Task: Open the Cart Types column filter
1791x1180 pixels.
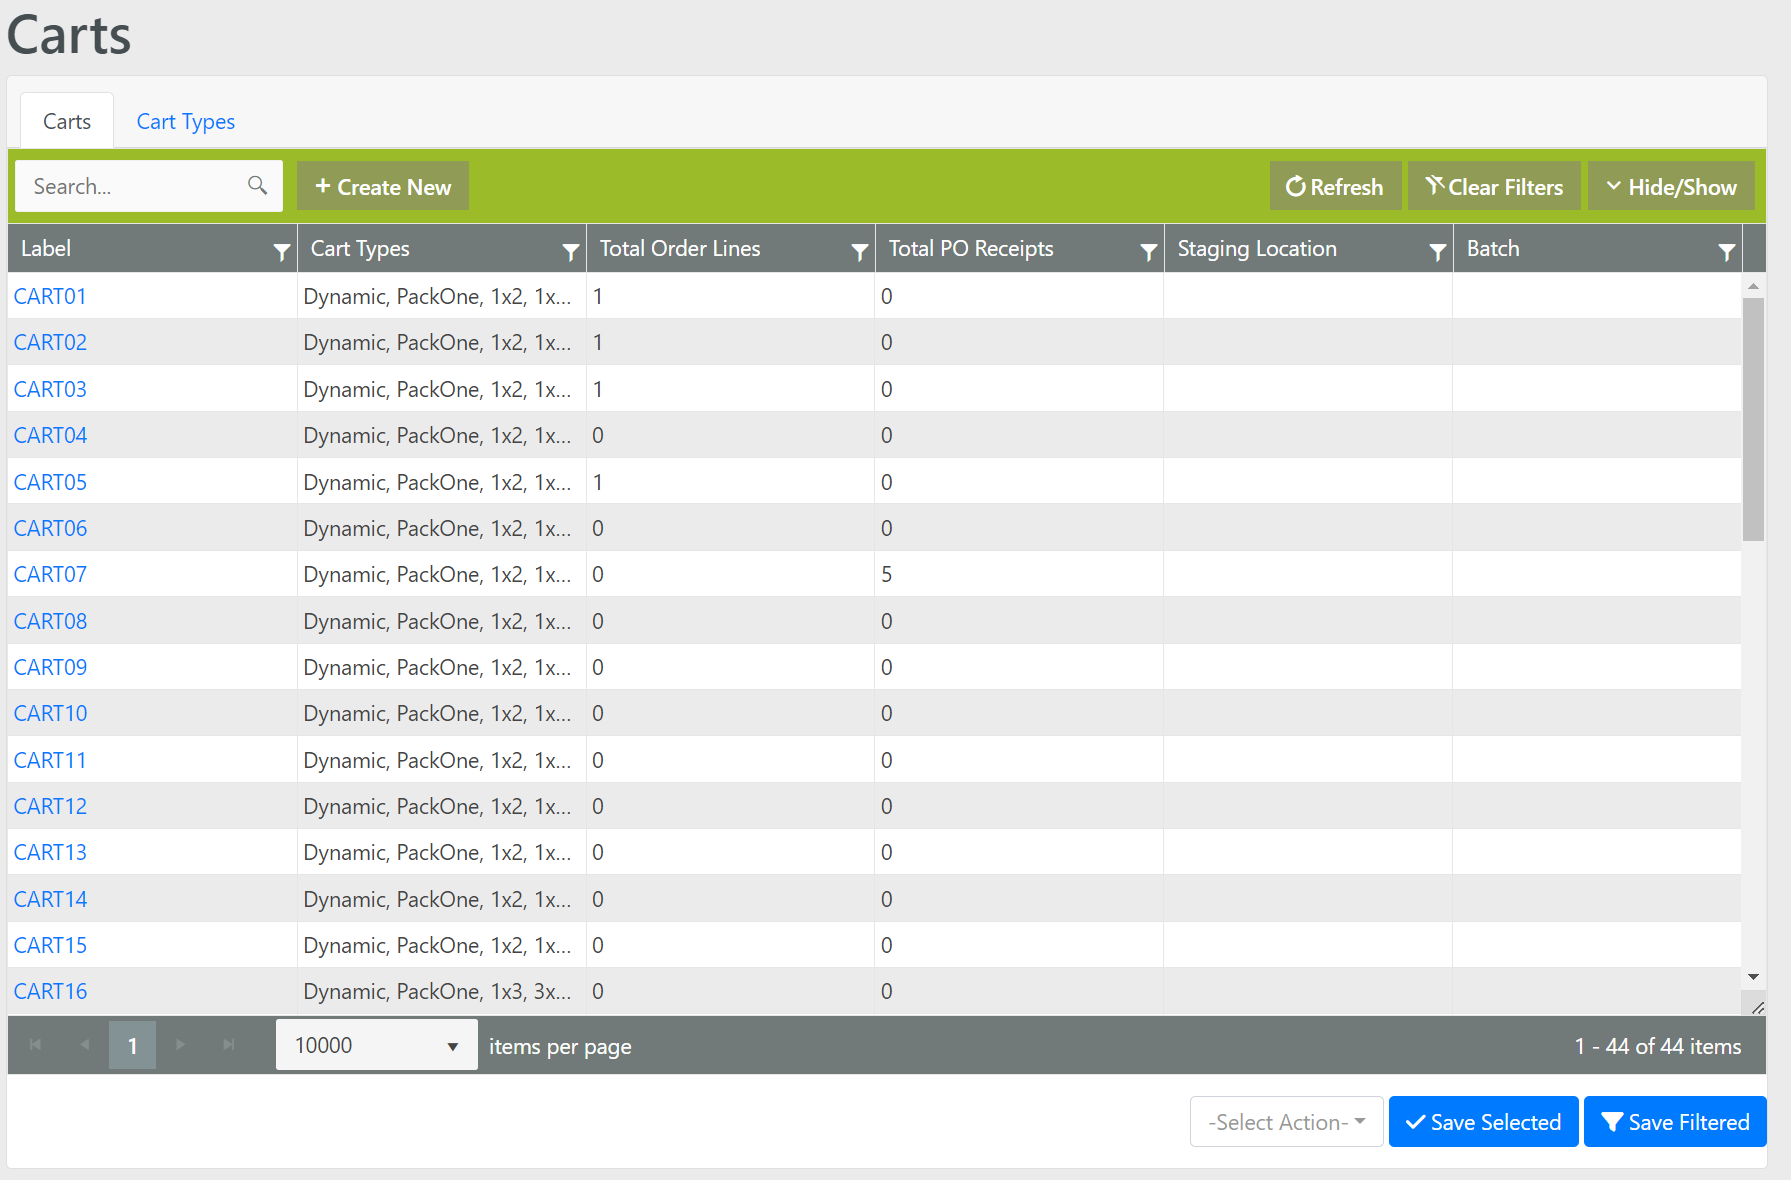Action: [x=570, y=252]
